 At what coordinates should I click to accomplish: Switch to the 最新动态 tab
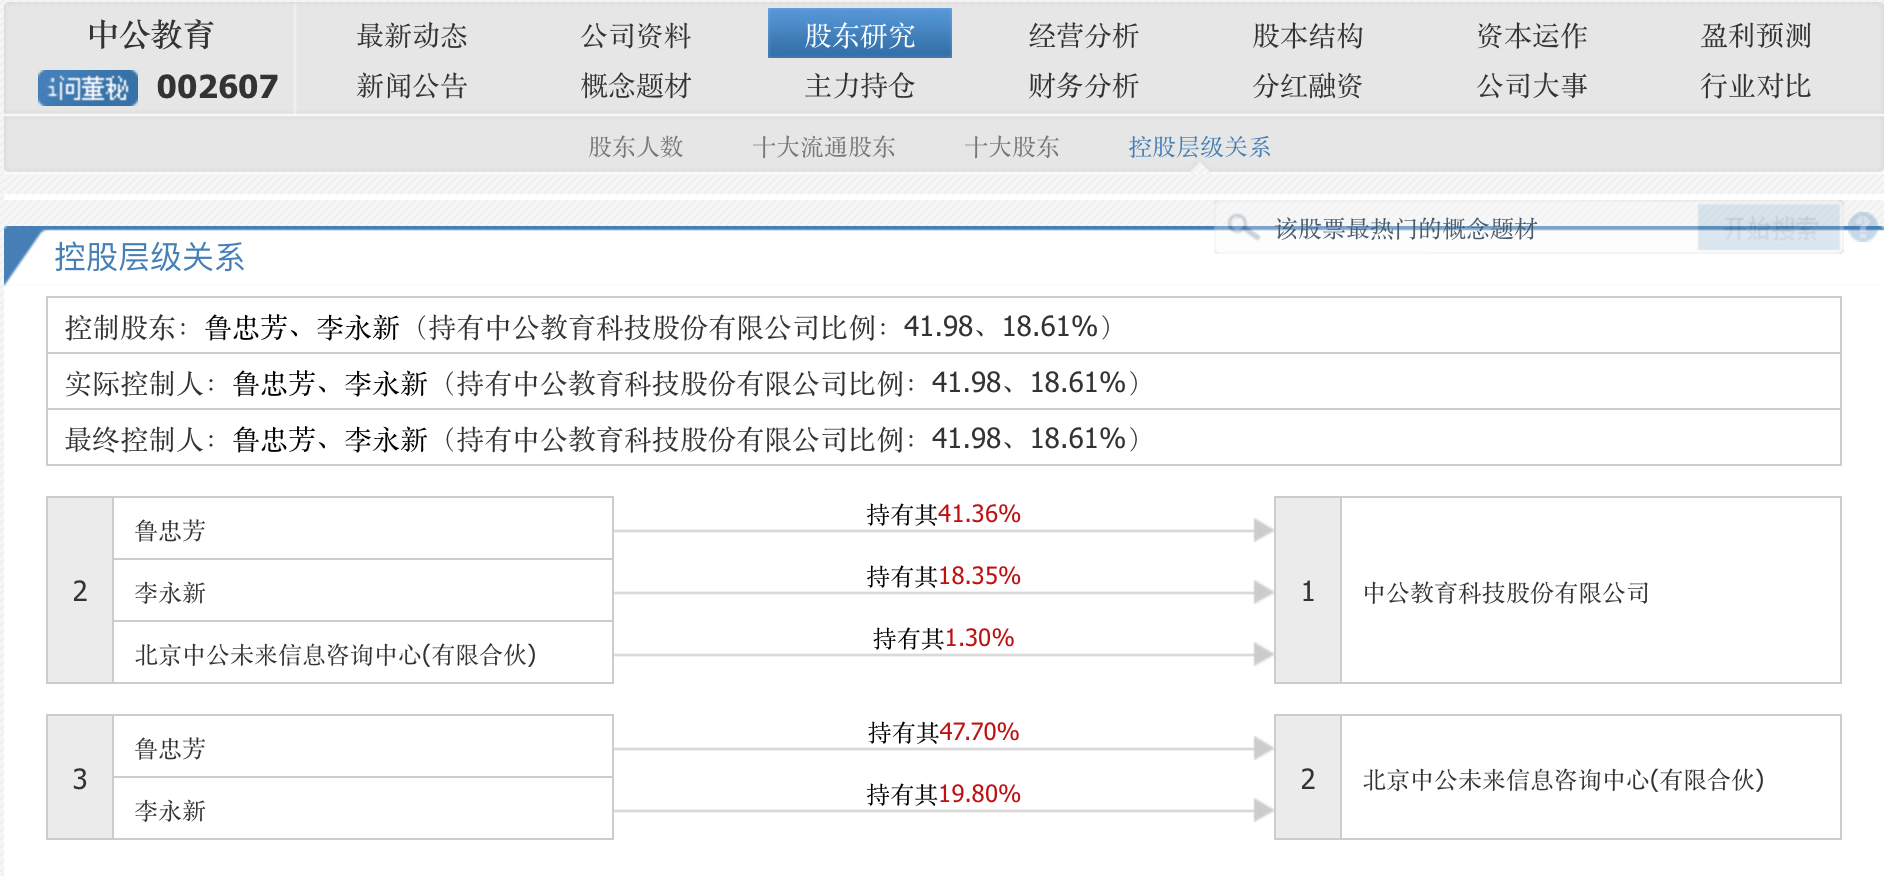click(x=412, y=36)
